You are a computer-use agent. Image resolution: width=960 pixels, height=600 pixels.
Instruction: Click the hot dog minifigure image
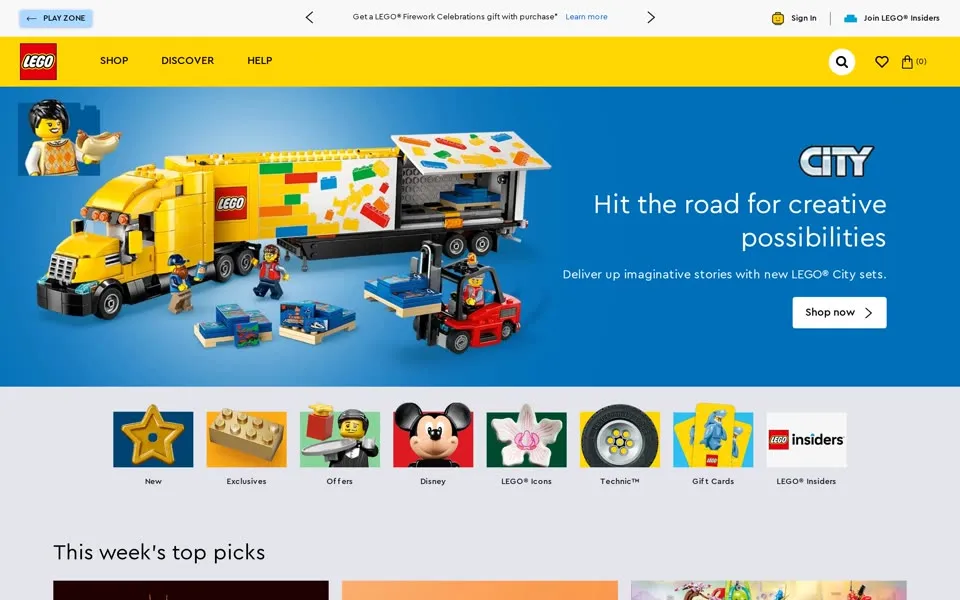[x=69, y=138]
